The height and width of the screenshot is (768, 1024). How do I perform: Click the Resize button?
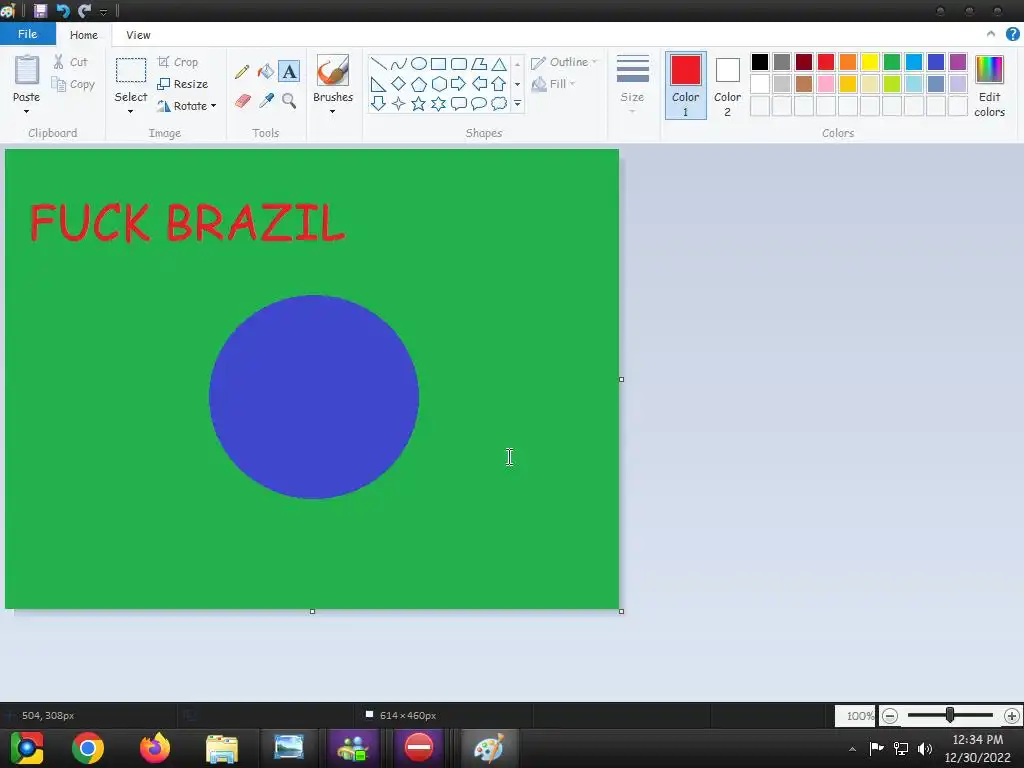183,84
